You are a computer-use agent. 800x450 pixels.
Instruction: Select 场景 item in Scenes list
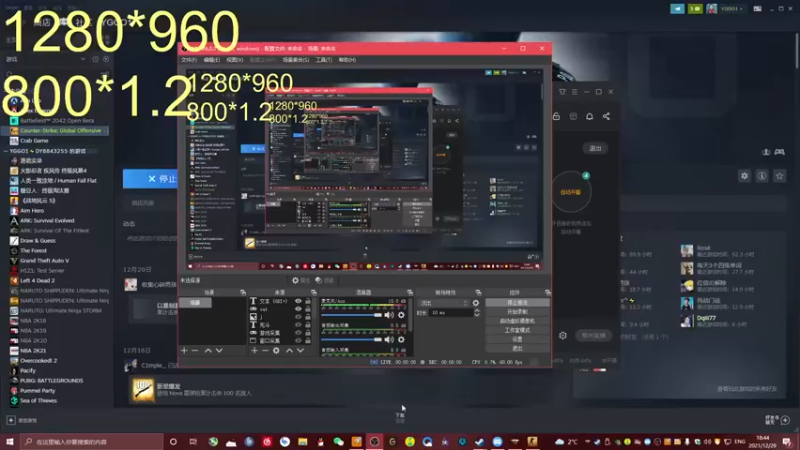[195, 303]
